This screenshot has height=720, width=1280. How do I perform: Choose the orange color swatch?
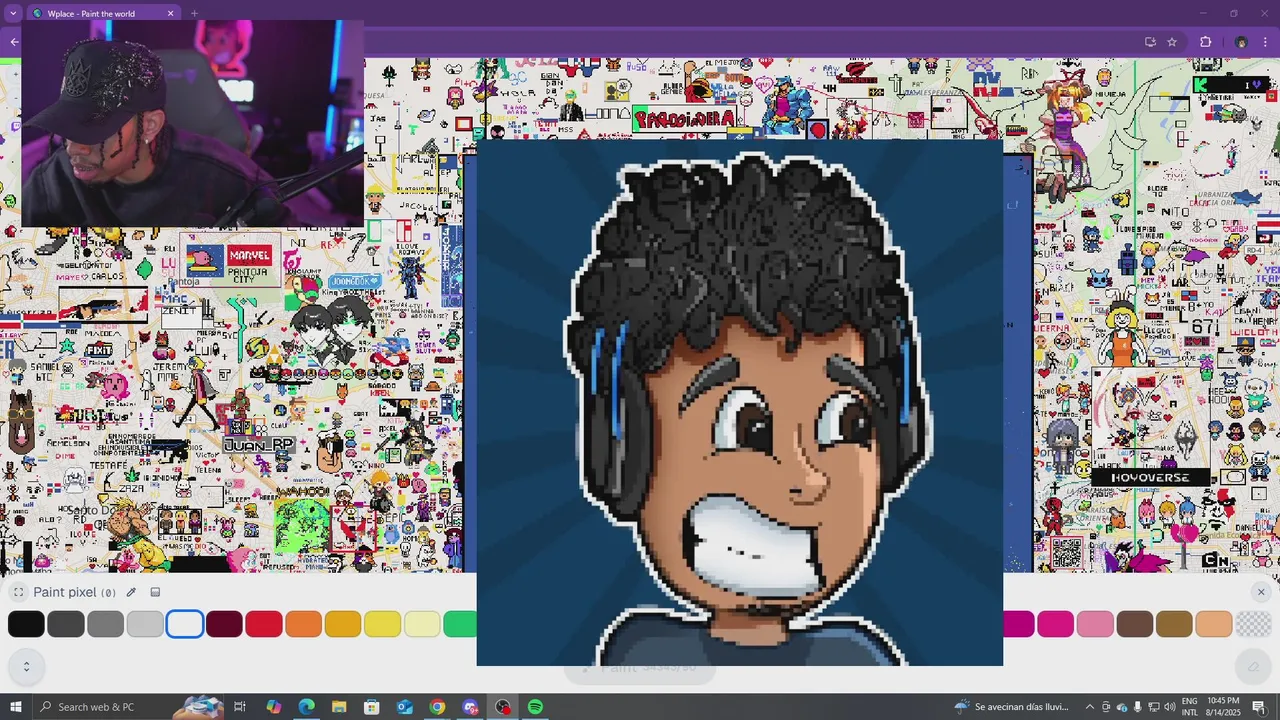303,624
